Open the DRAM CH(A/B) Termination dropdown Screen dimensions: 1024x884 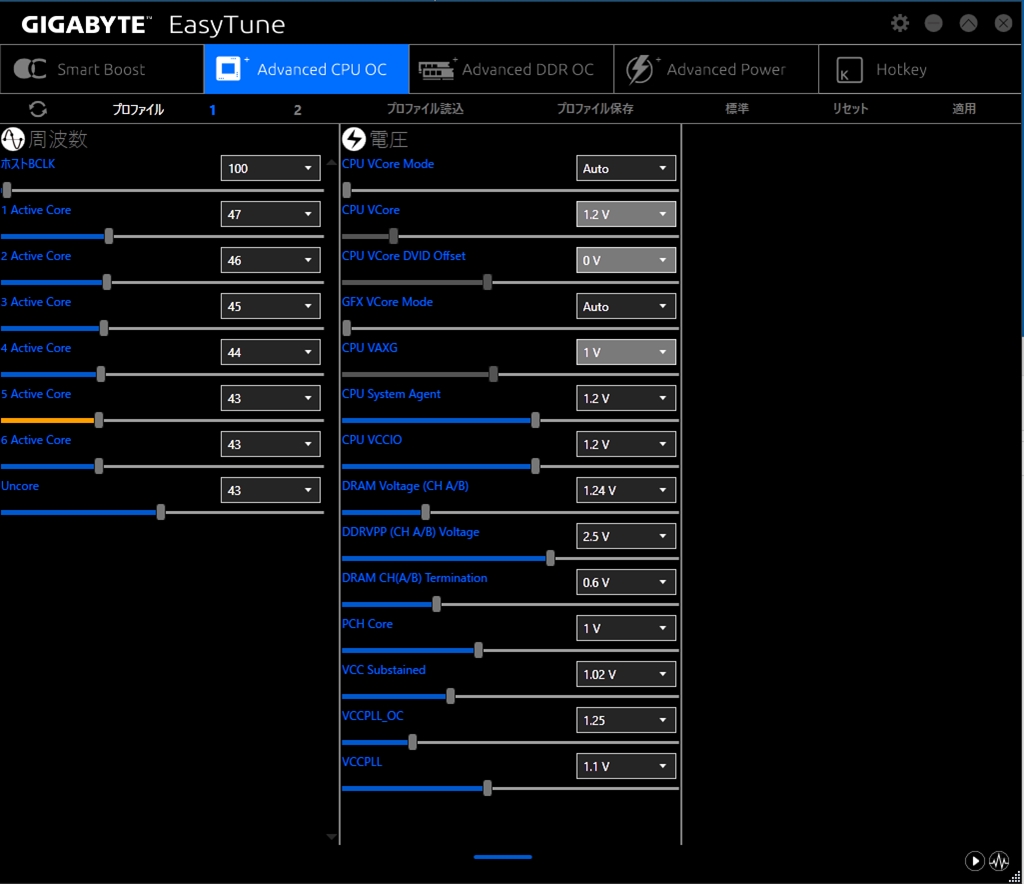click(626, 582)
